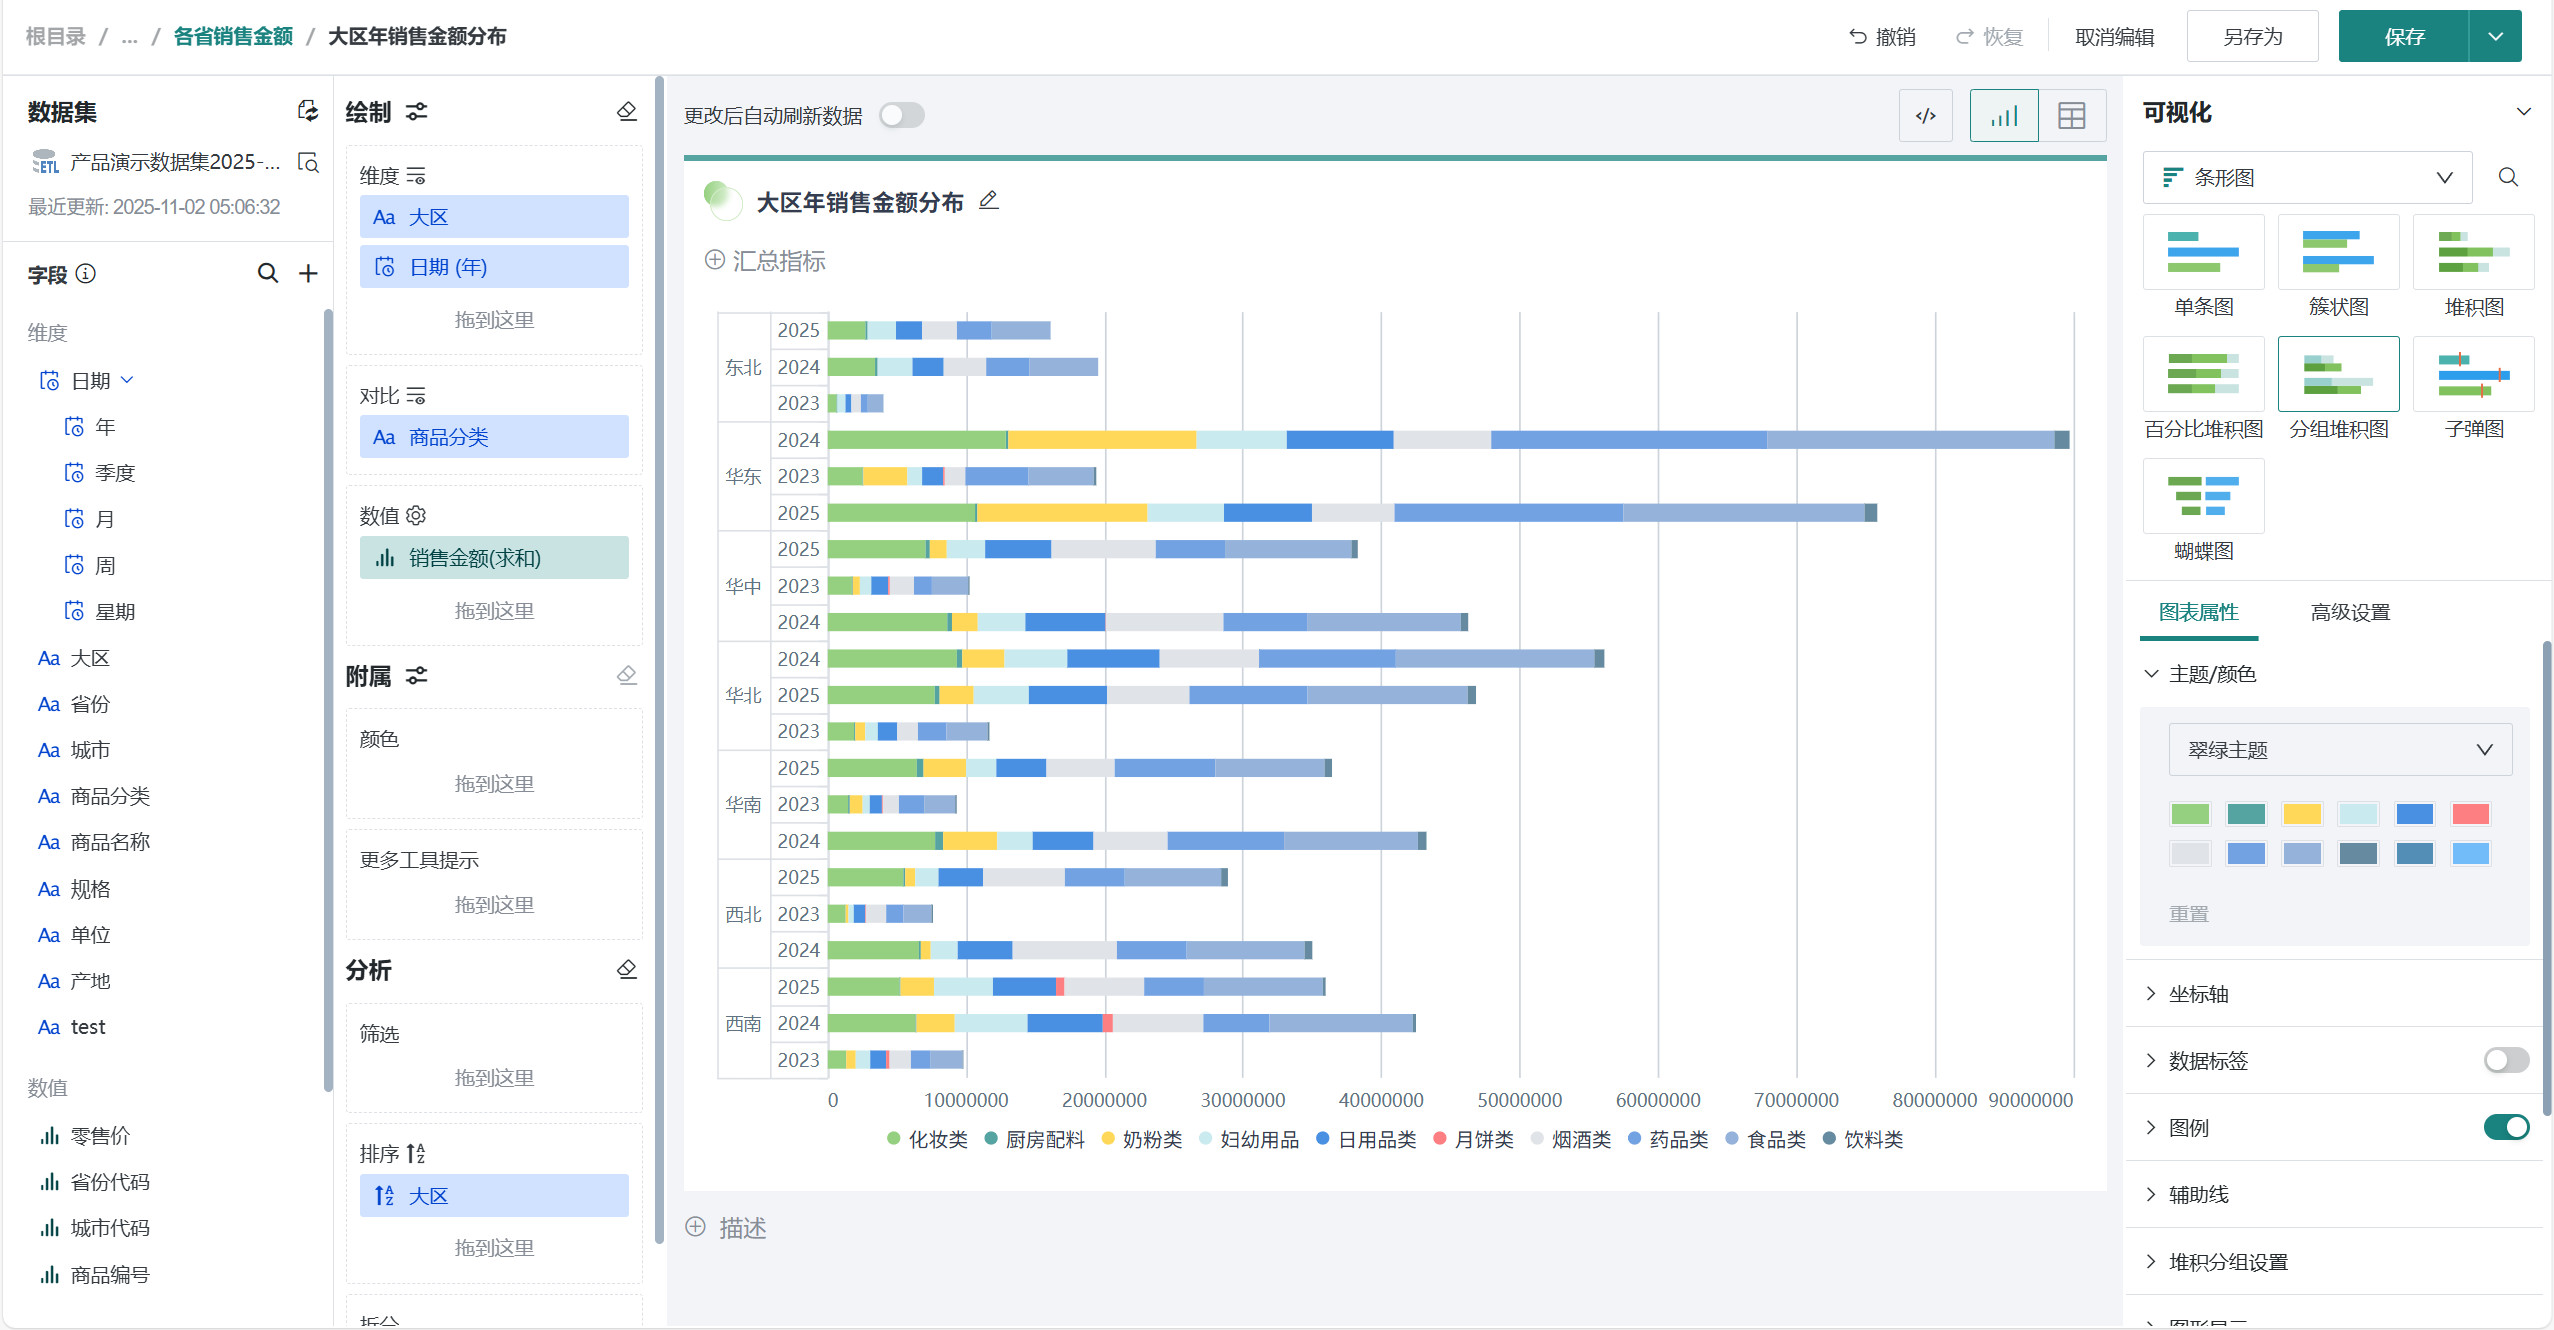Expand the 坐标轴 settings section

[2198, 993]
